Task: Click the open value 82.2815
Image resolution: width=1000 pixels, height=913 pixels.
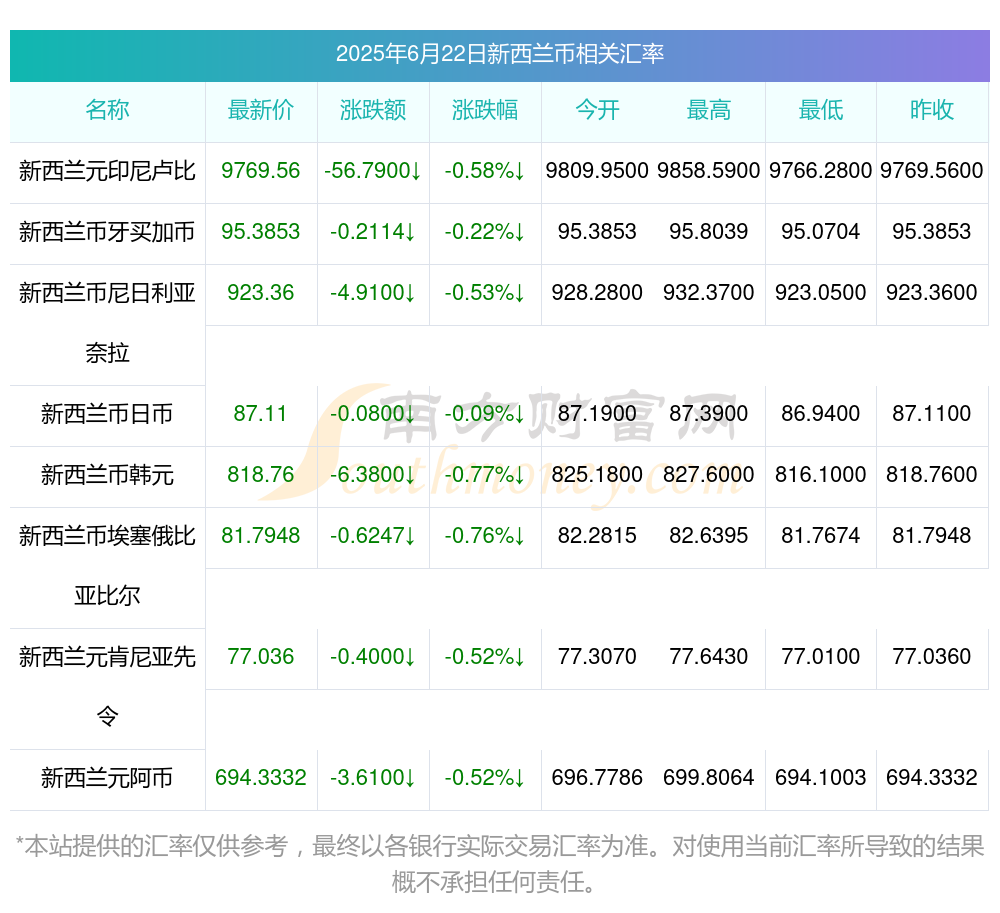Action: coord(597,536)
